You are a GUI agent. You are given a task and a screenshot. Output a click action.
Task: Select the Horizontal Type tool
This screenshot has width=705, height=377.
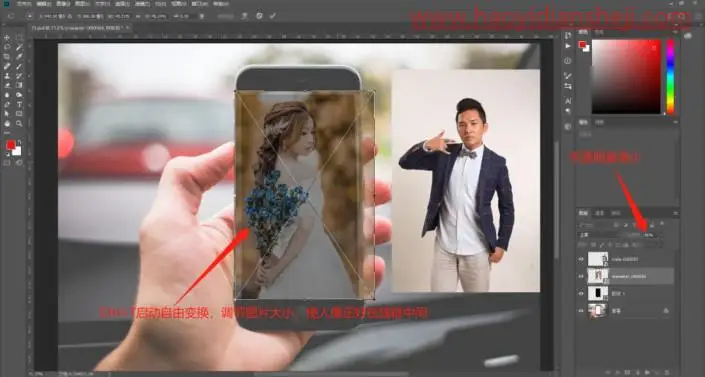tap(19, 104)
